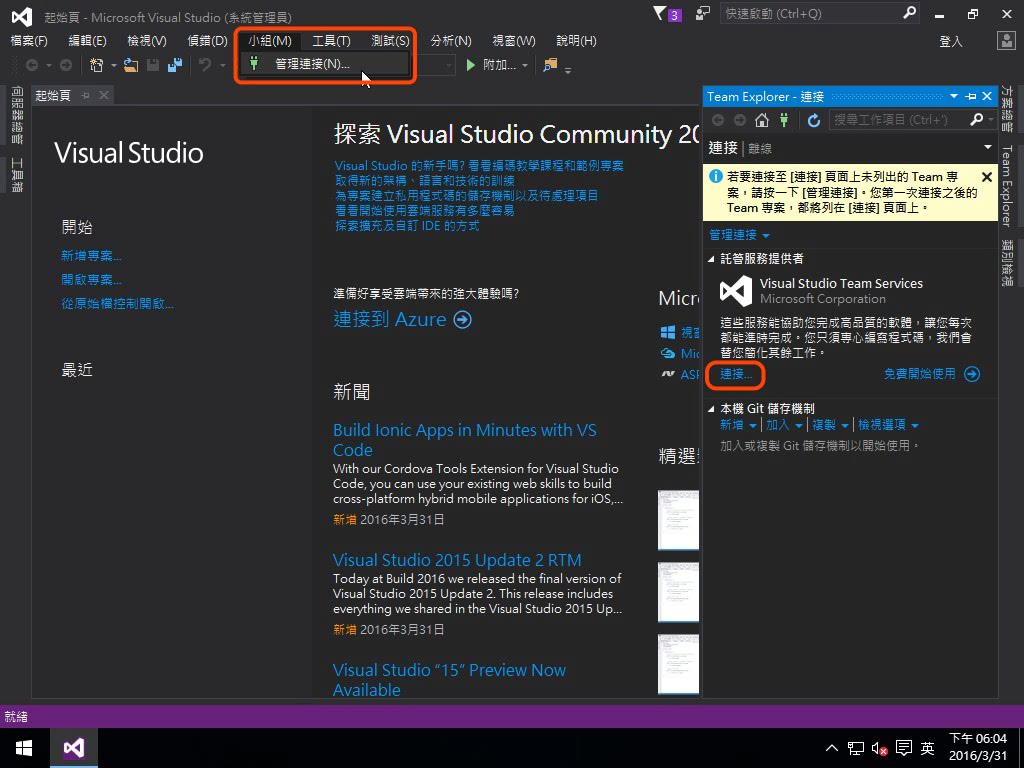Switch the 英 input language indicator
This screenshot has width=1024, height=768.
tap(927, 748)
